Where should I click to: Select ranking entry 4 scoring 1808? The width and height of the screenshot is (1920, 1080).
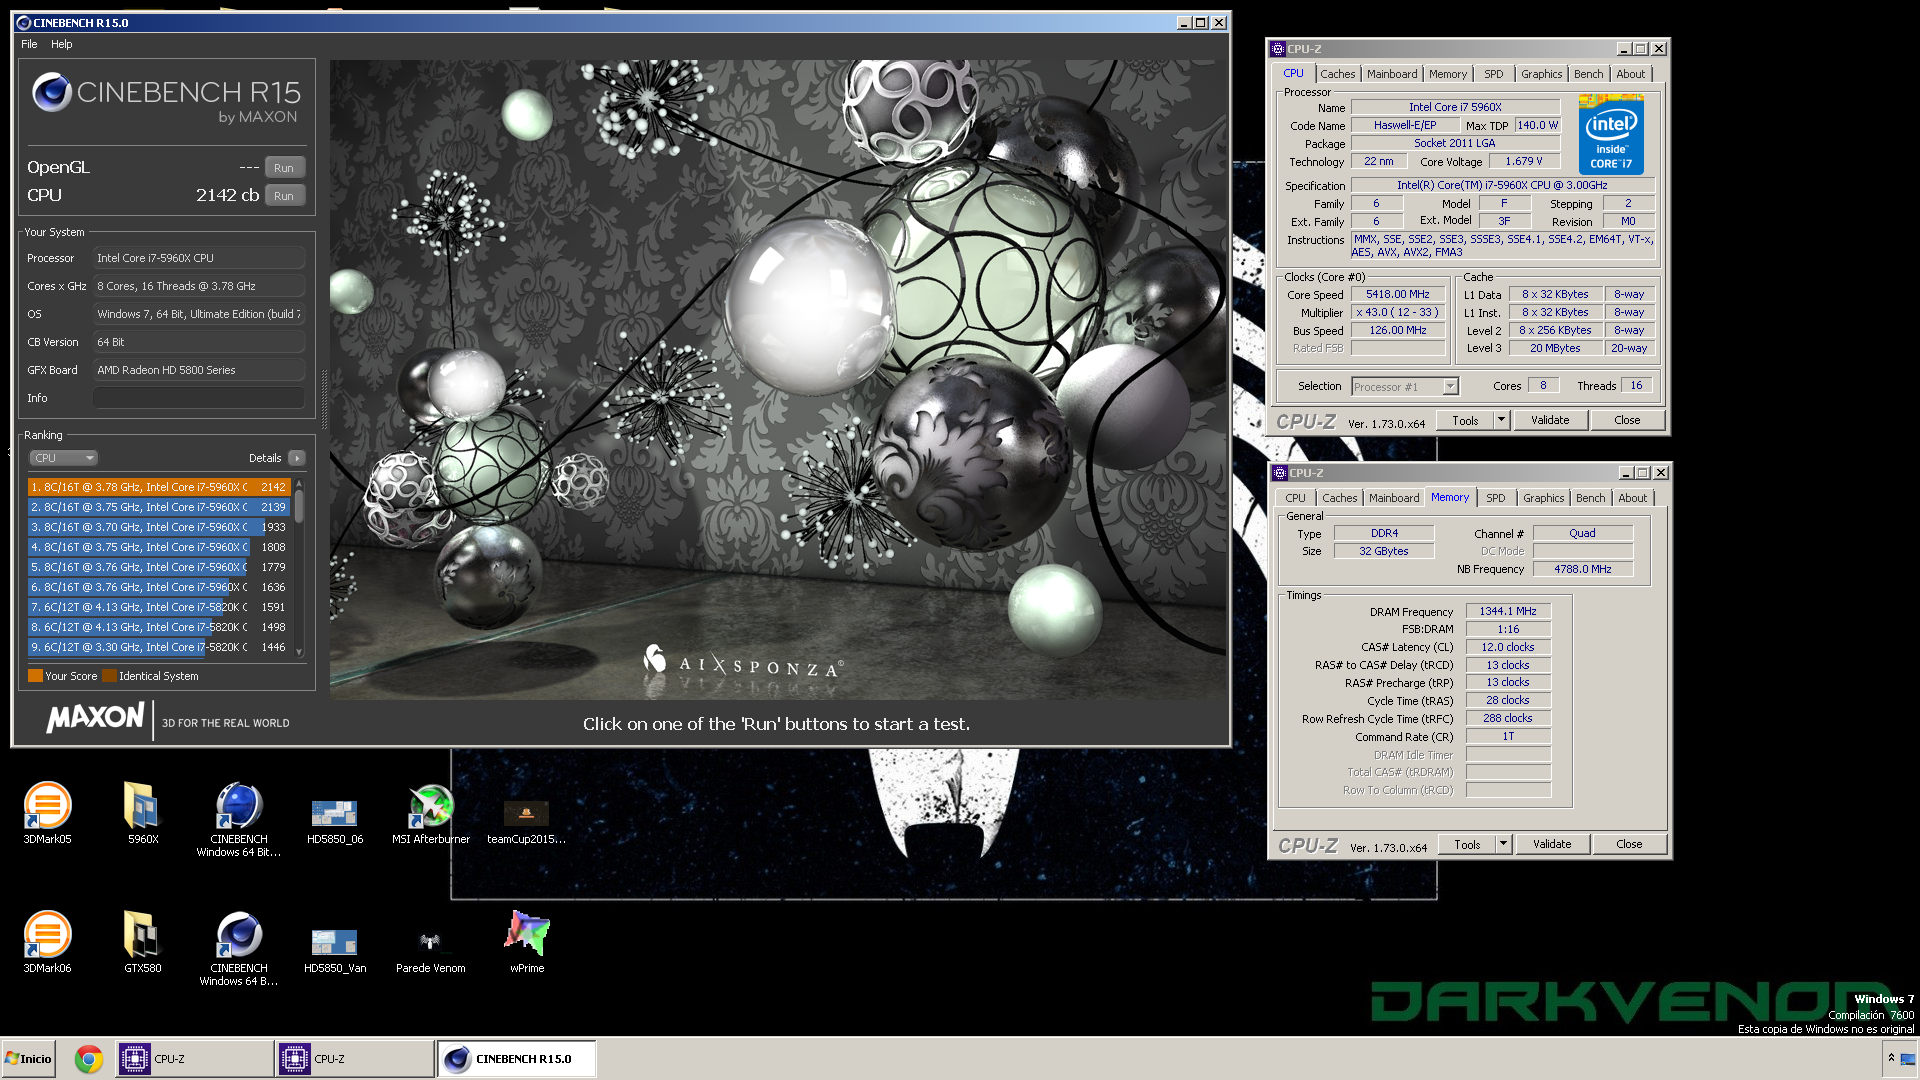pyautogui.click(x=159, y=547)
